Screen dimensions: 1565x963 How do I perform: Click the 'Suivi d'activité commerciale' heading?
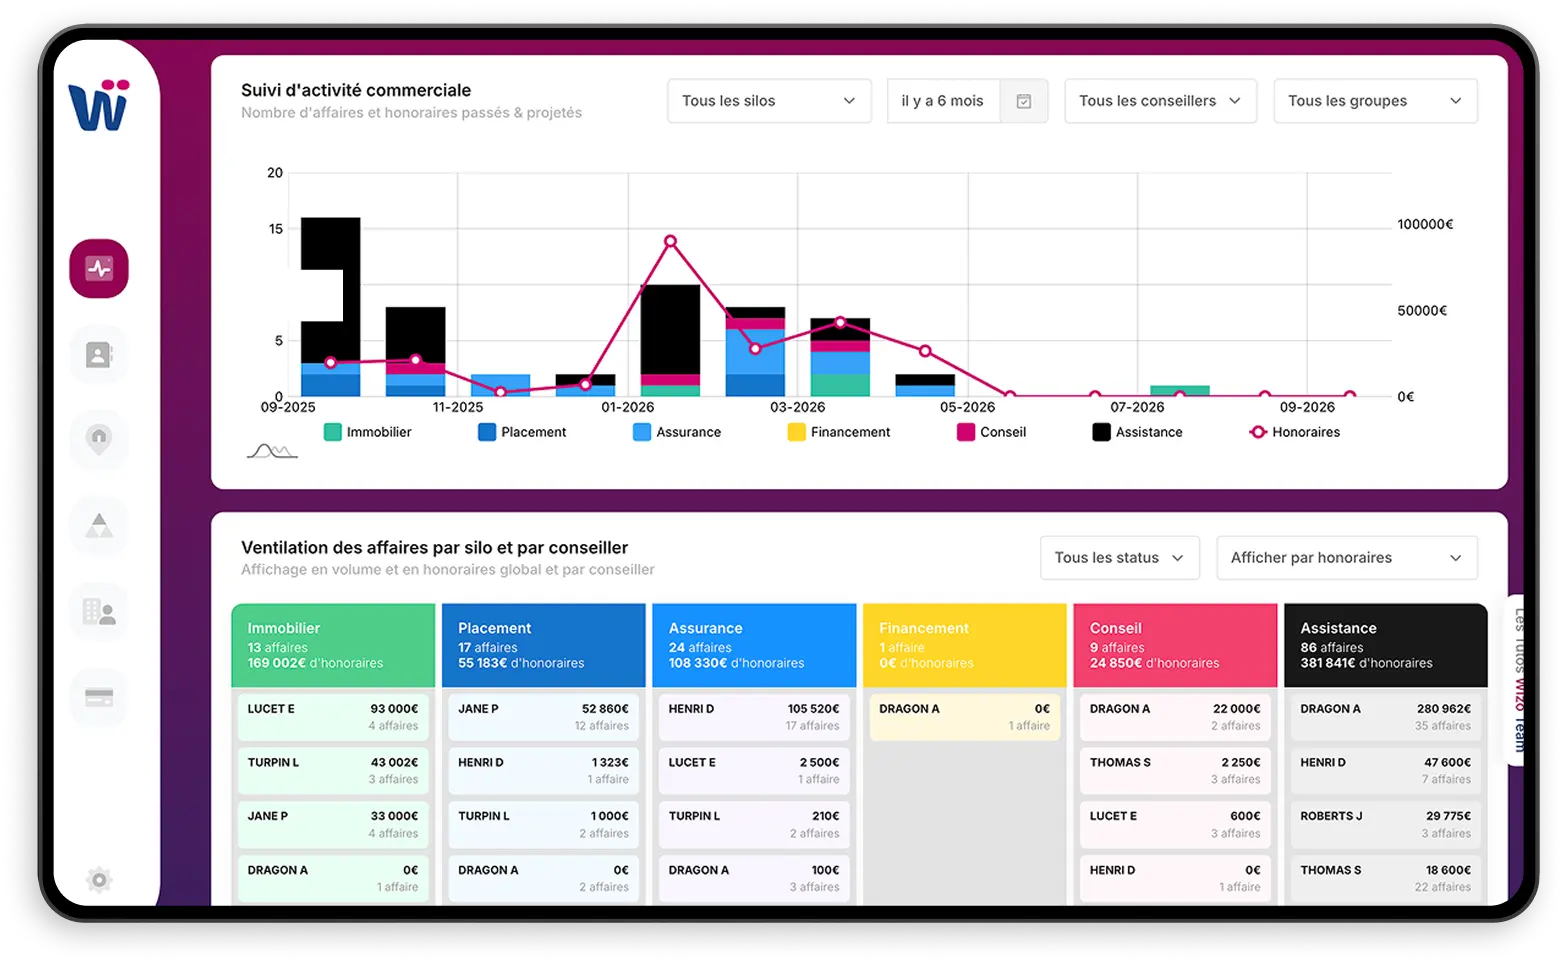tap(356, 90)
